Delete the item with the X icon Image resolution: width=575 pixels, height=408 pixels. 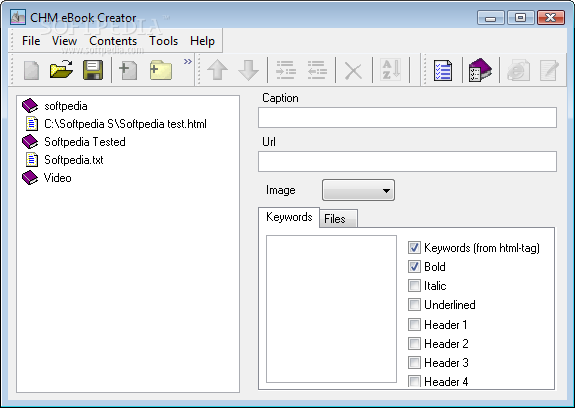(x=354, y=71)
